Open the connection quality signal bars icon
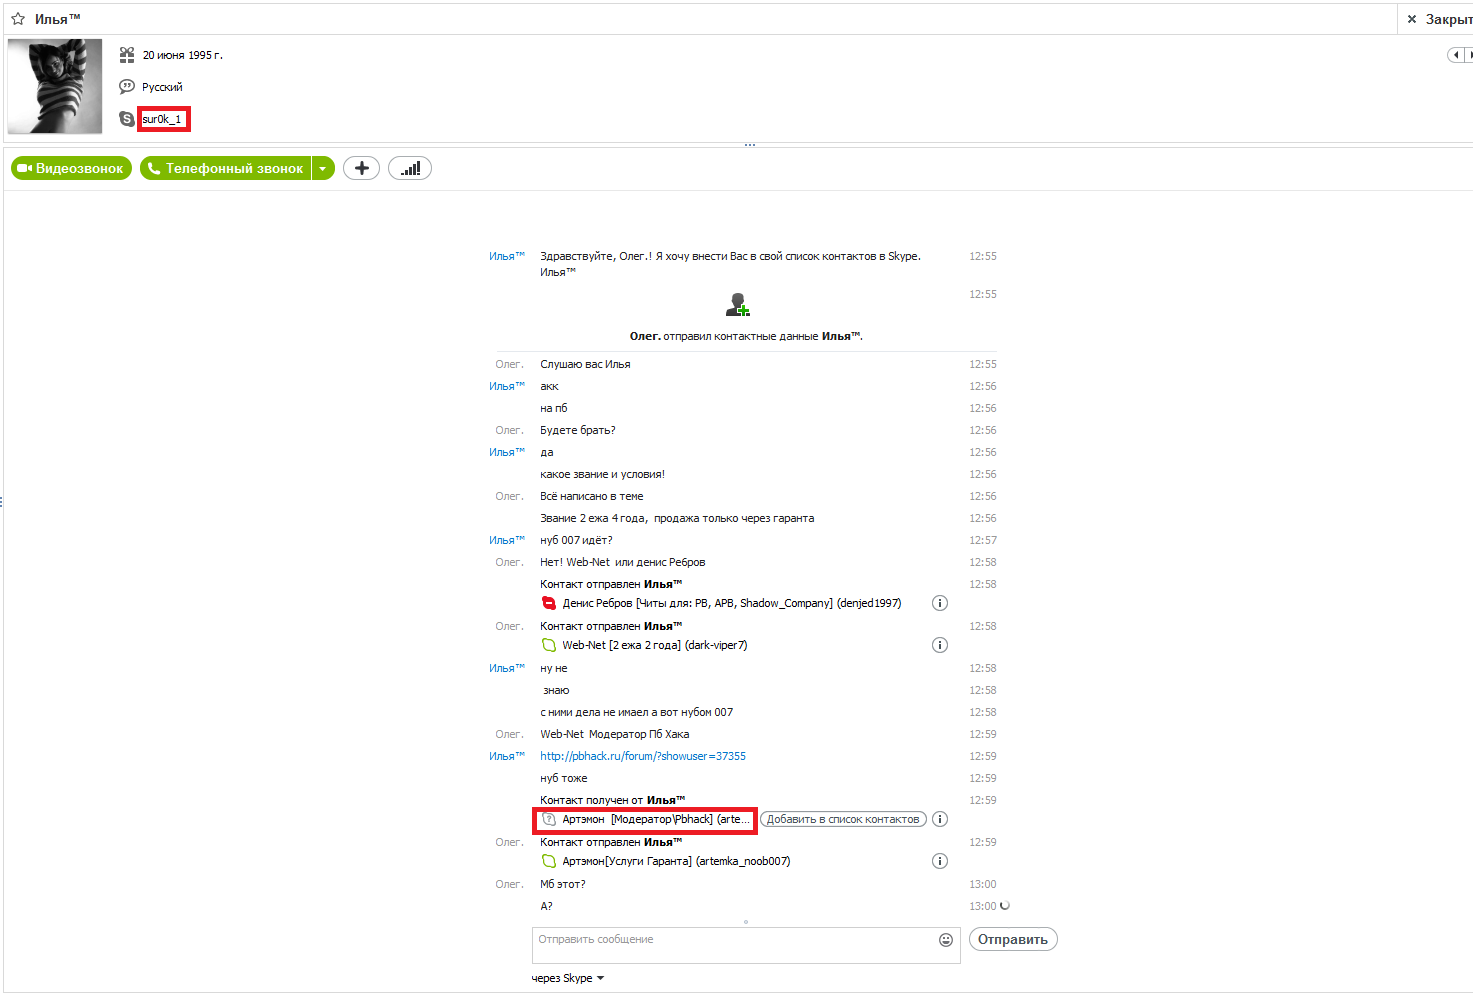1473x996 pixels. coord(410,168)
